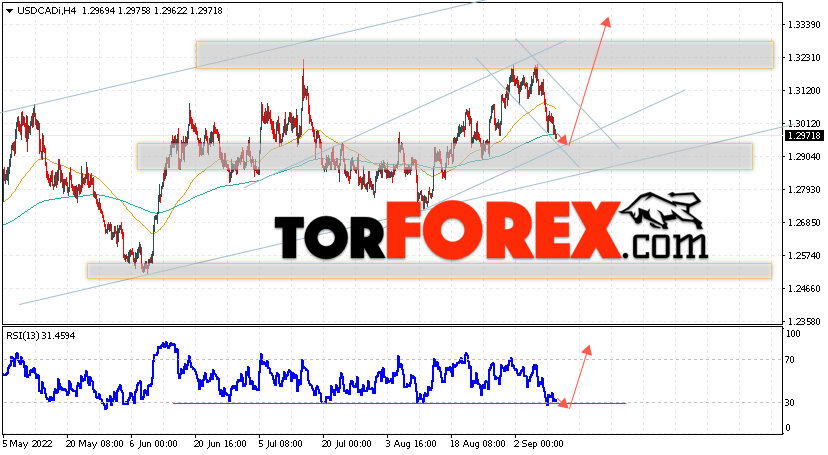
Task: Select the middle support zone near 1.29040
Action: point(445,156)
